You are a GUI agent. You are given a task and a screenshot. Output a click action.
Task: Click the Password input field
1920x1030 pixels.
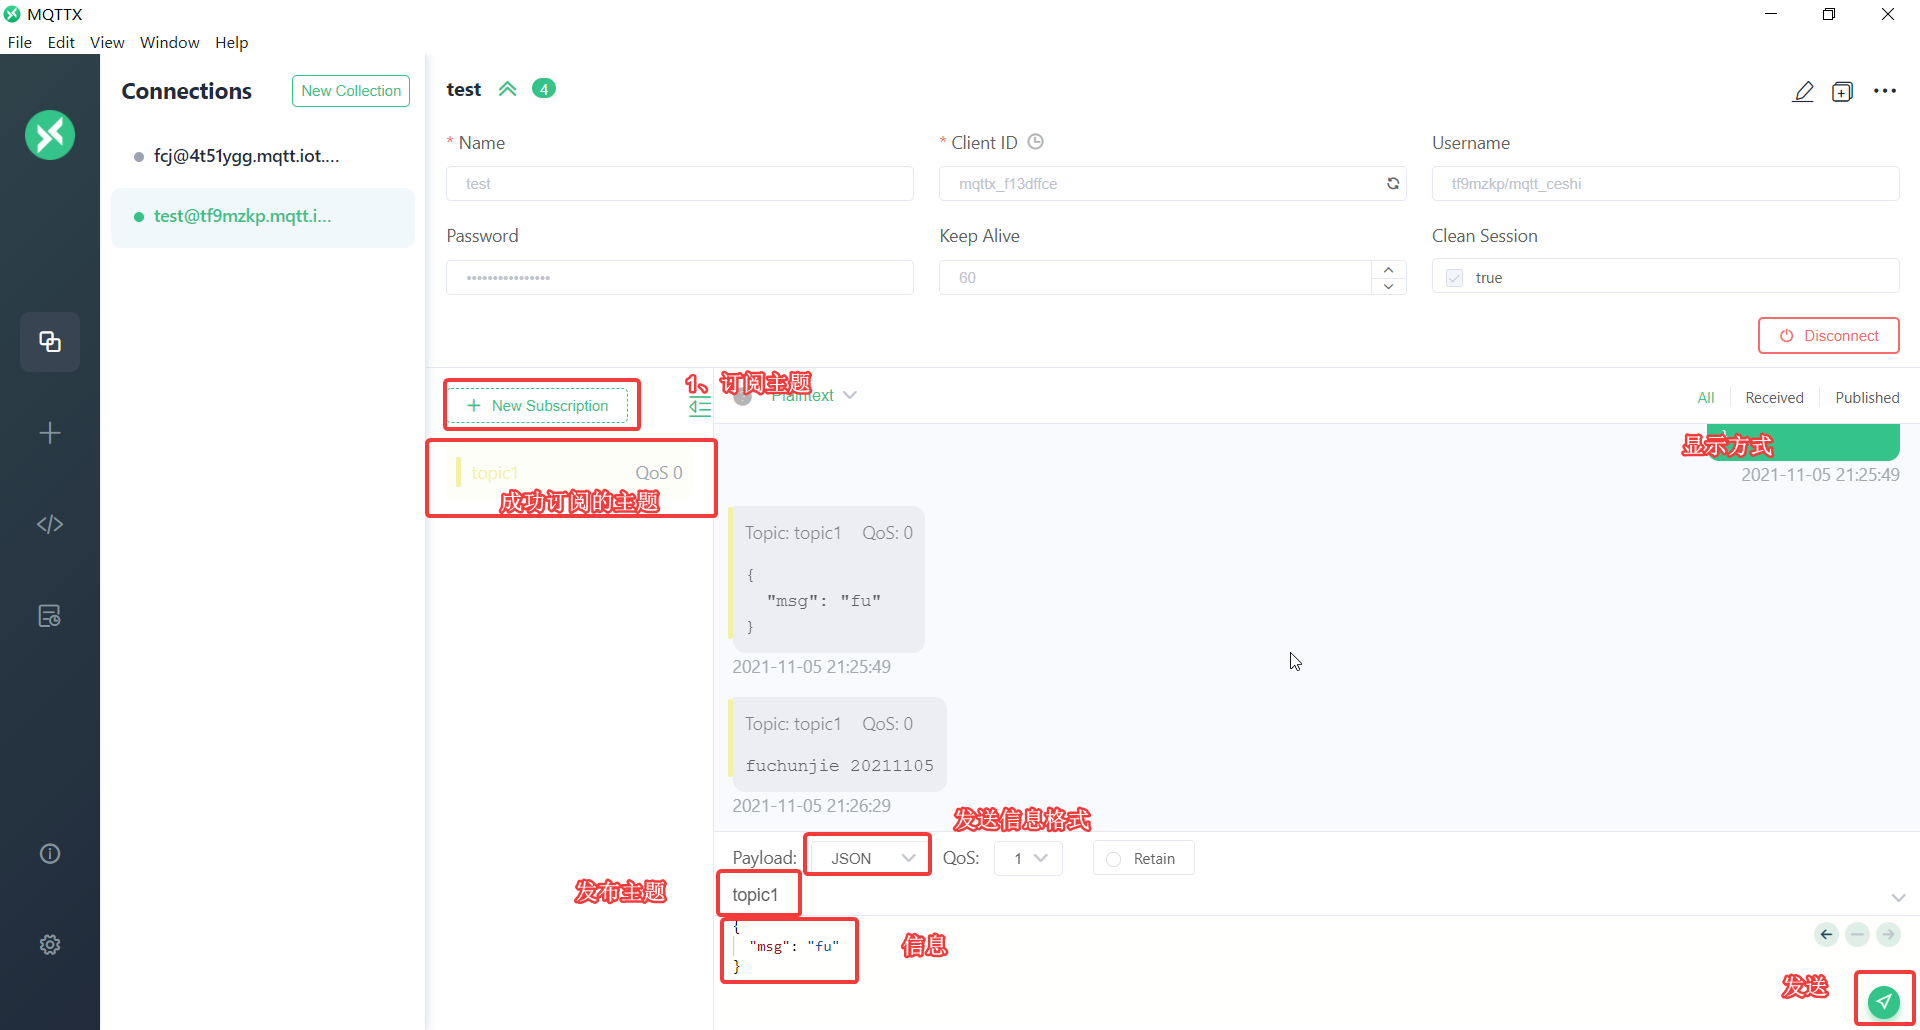pyautogui.click(x=680, y=277)
